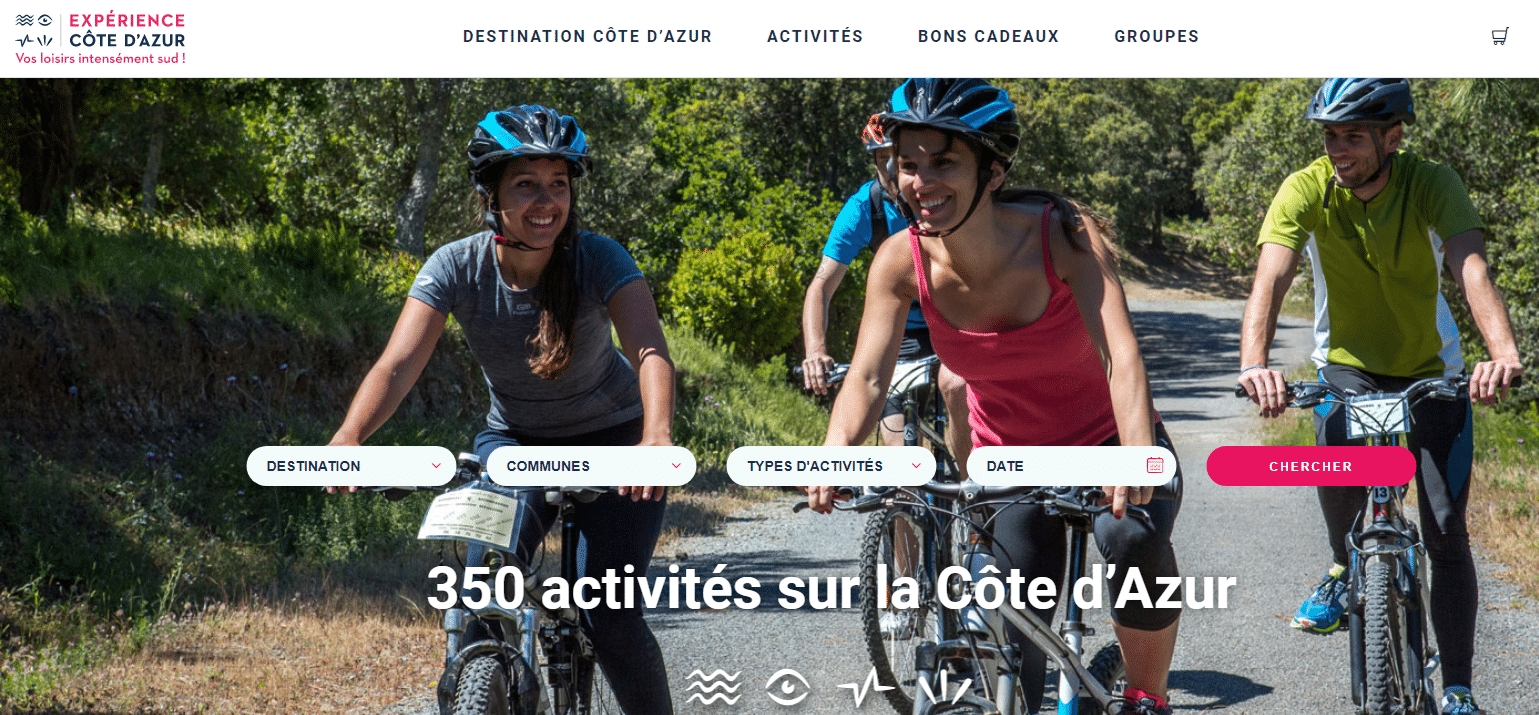Click the Date input field

click(1071, 466)
